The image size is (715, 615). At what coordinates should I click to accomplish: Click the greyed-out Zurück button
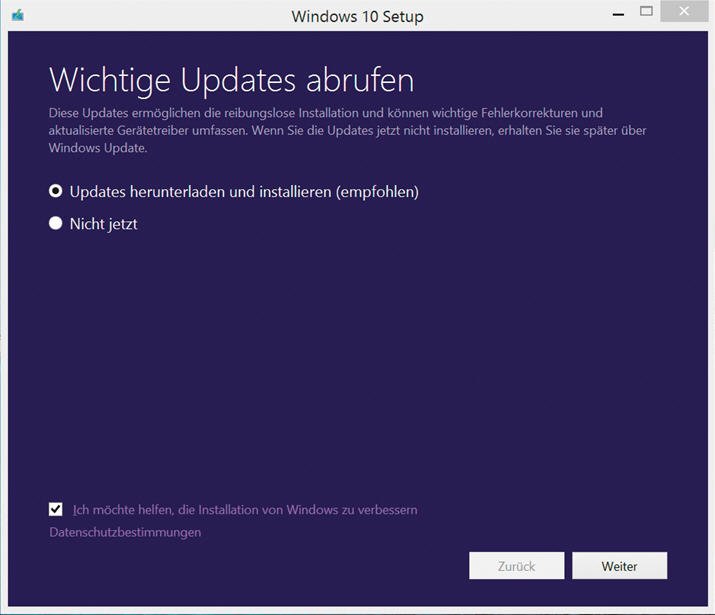tap(516, 566)
